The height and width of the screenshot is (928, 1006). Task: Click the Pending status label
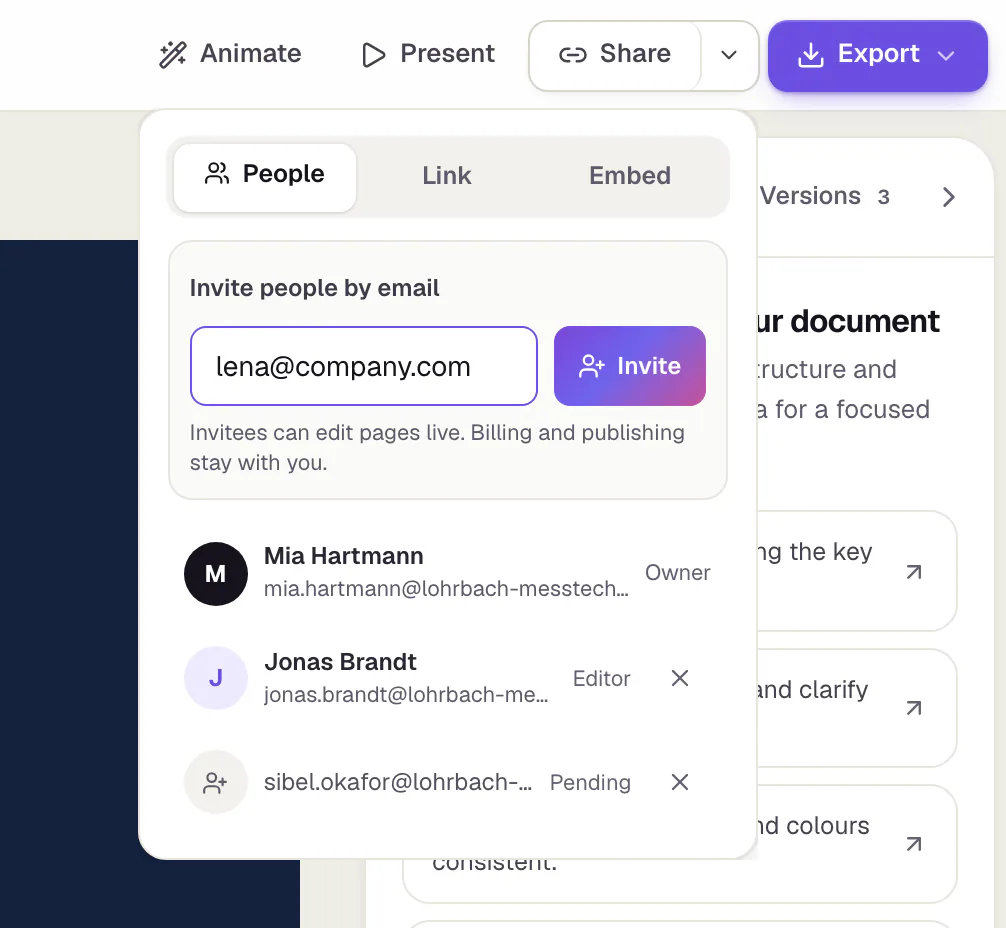point(590,782)
